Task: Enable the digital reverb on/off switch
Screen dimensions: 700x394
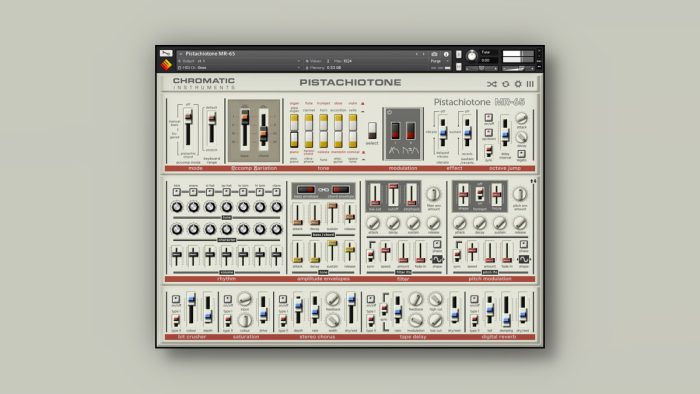Action: tap(474, 299)
